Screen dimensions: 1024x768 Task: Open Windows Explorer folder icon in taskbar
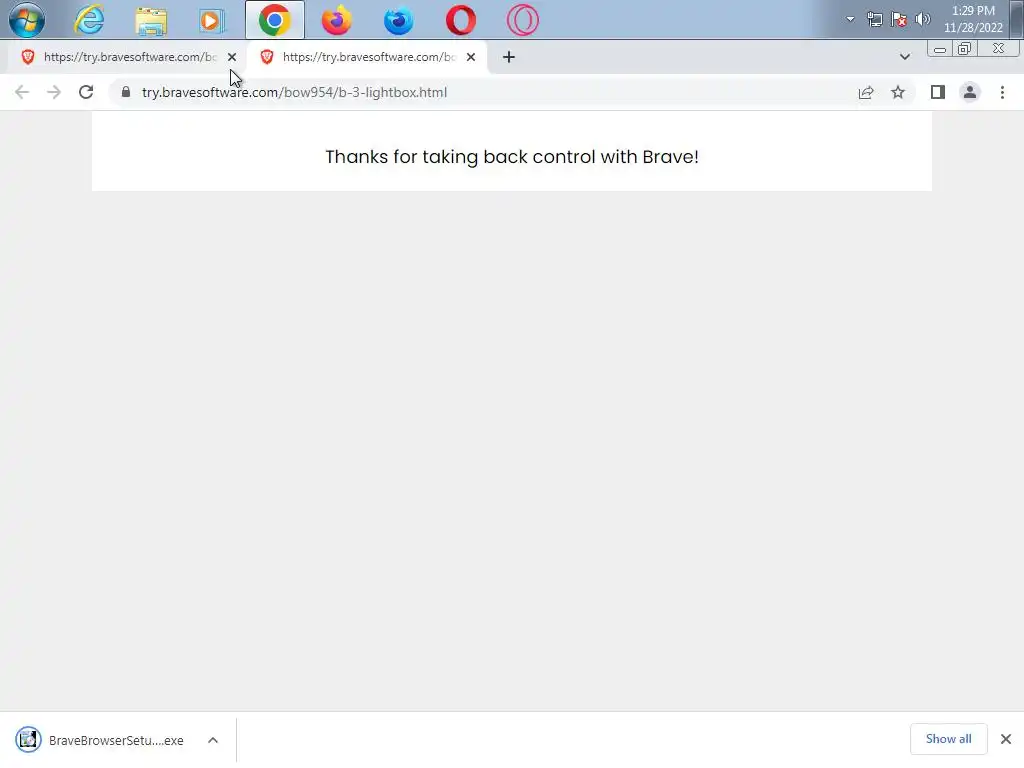(x=151, y=20)
